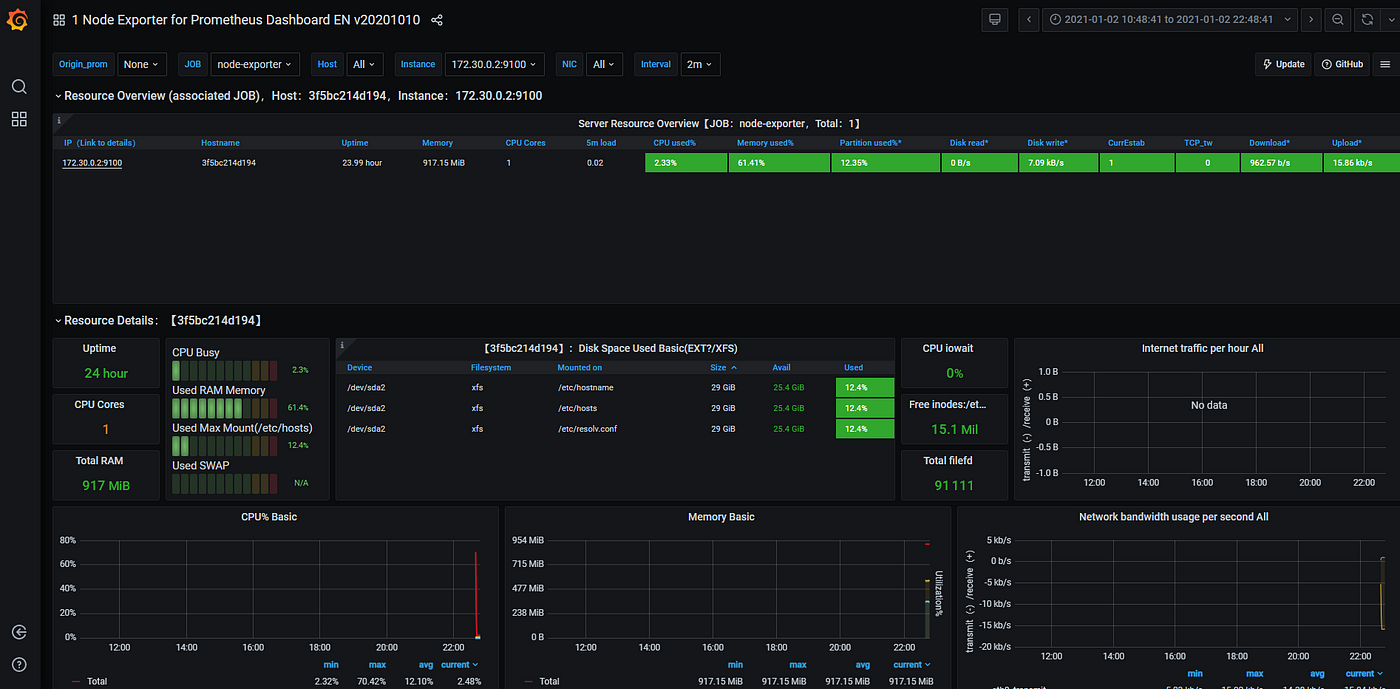Sort disk table by Mounted on column
This screenshot has height=689, width=1400.
pos(580,368)
